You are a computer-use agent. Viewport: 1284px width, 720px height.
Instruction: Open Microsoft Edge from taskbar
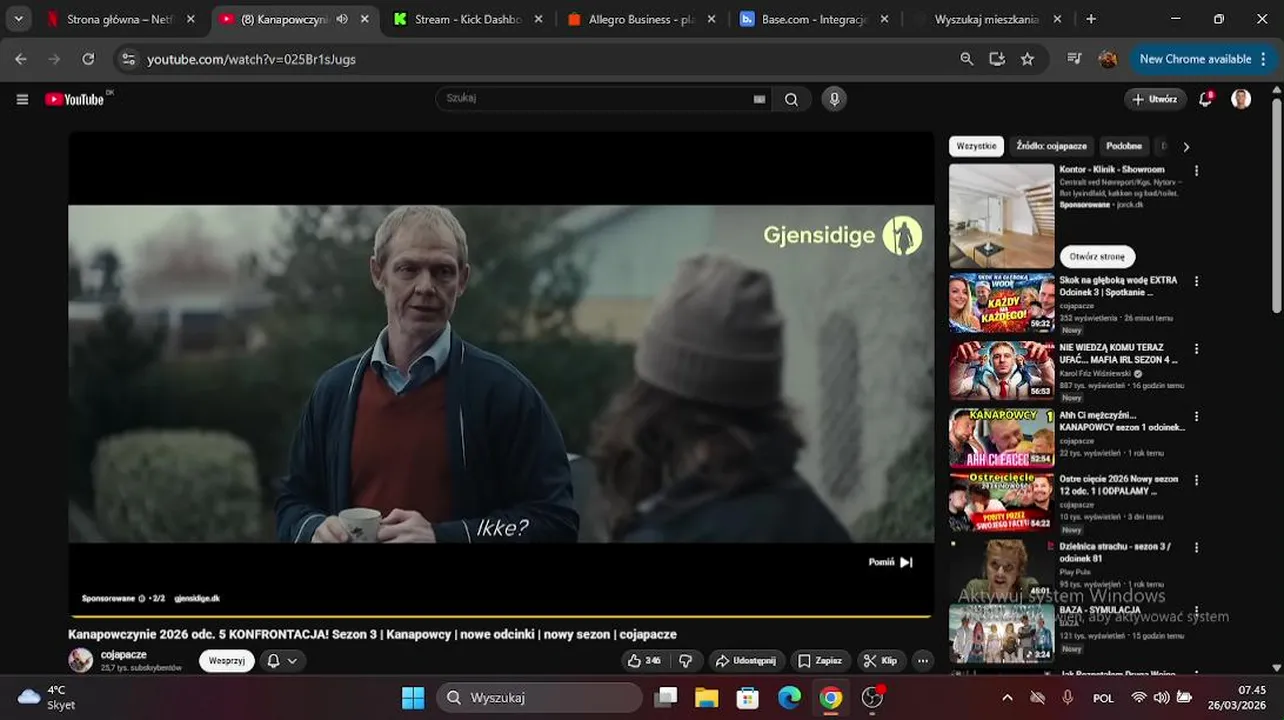[x=790, y=697]
